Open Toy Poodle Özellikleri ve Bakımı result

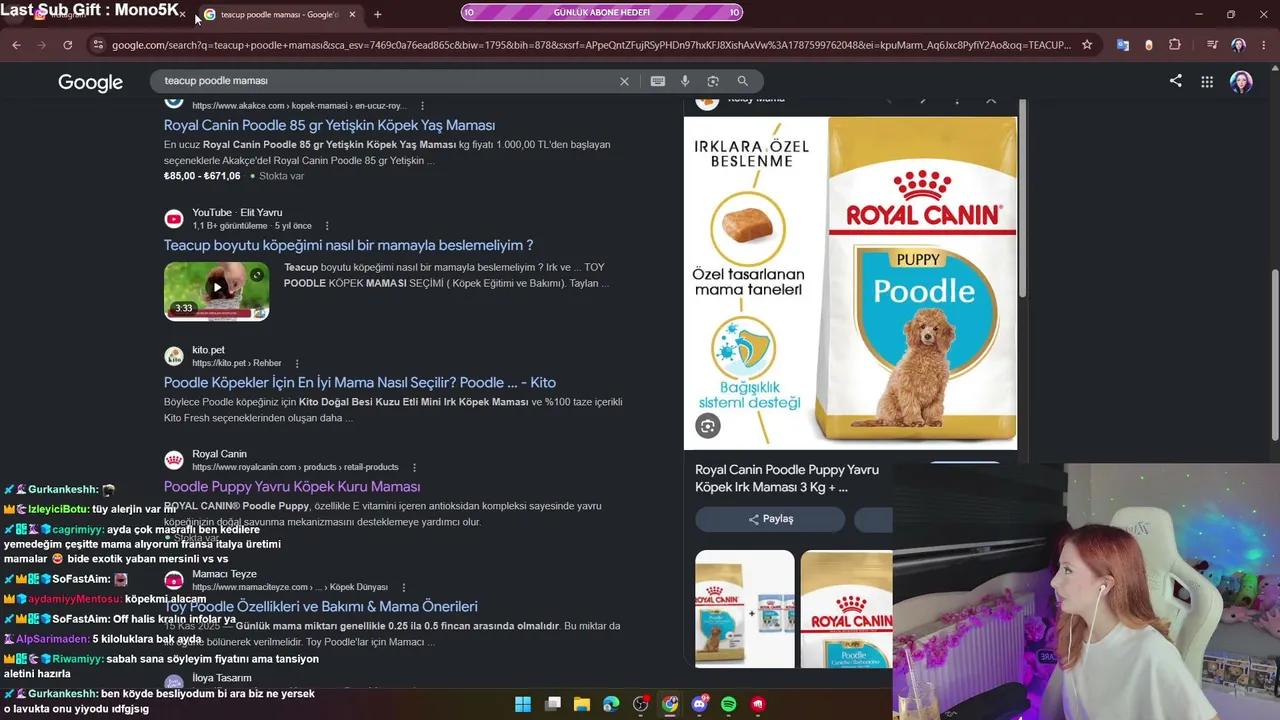coord(321,606)
